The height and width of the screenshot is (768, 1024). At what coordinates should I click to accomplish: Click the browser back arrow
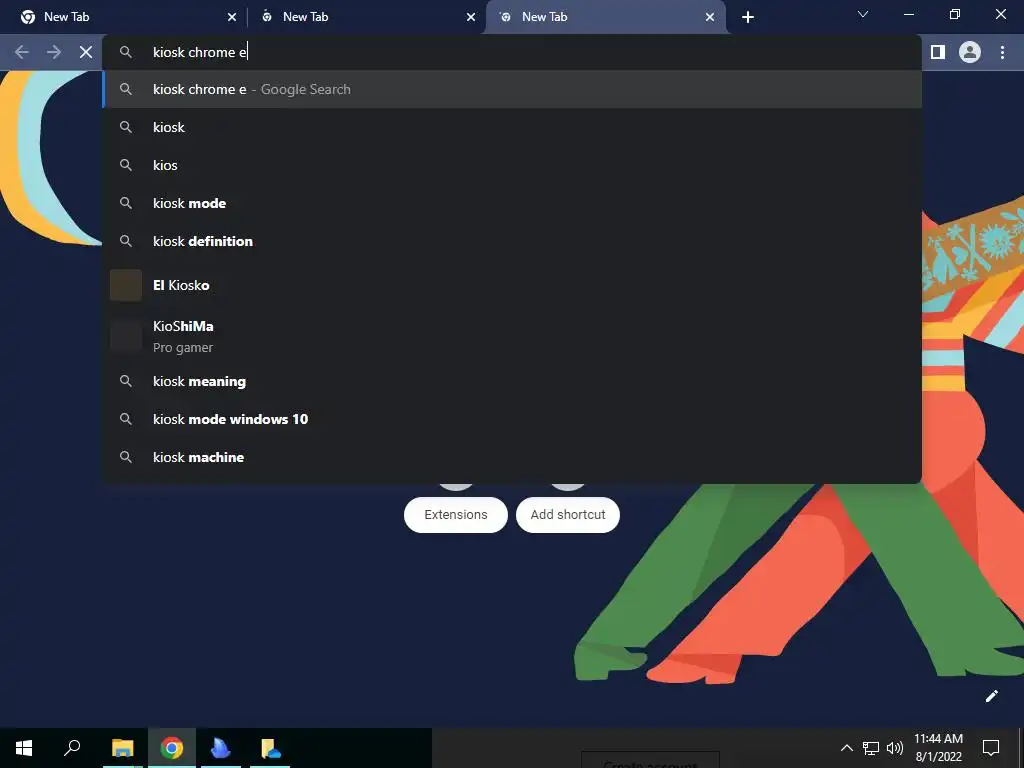22,52
